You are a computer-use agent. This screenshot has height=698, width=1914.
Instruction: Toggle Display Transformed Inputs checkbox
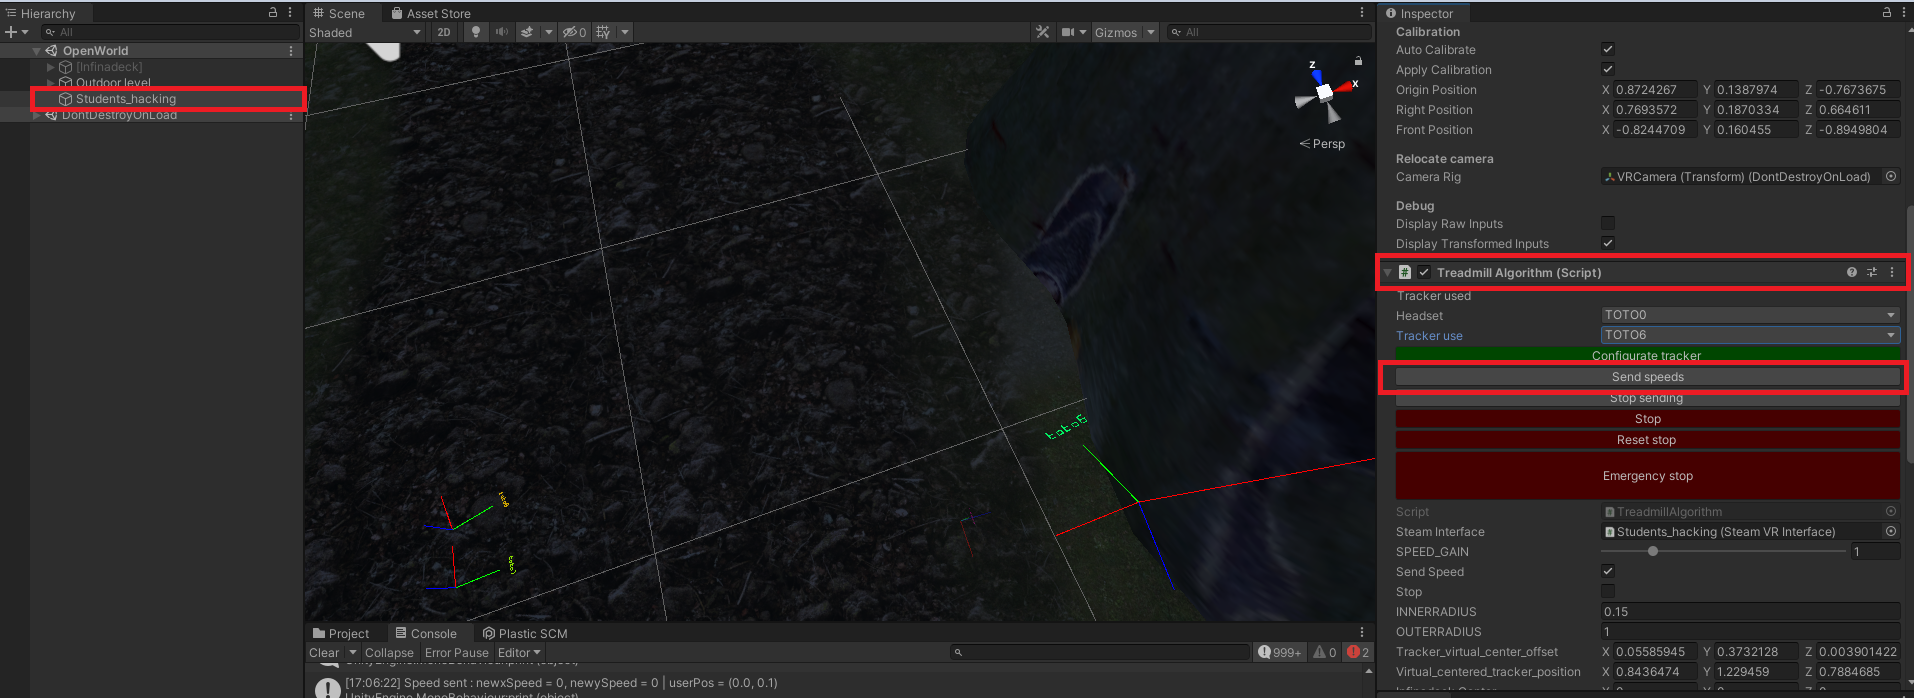pos(1608,243)
